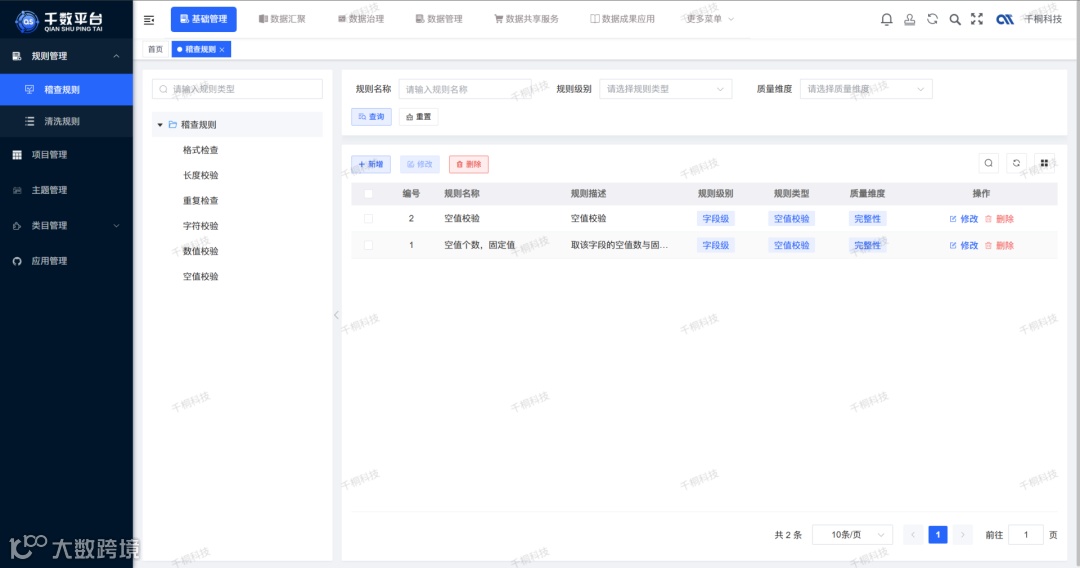
Task: Collapse the 稽查规则 tree node
Action: tap(160, 125)
